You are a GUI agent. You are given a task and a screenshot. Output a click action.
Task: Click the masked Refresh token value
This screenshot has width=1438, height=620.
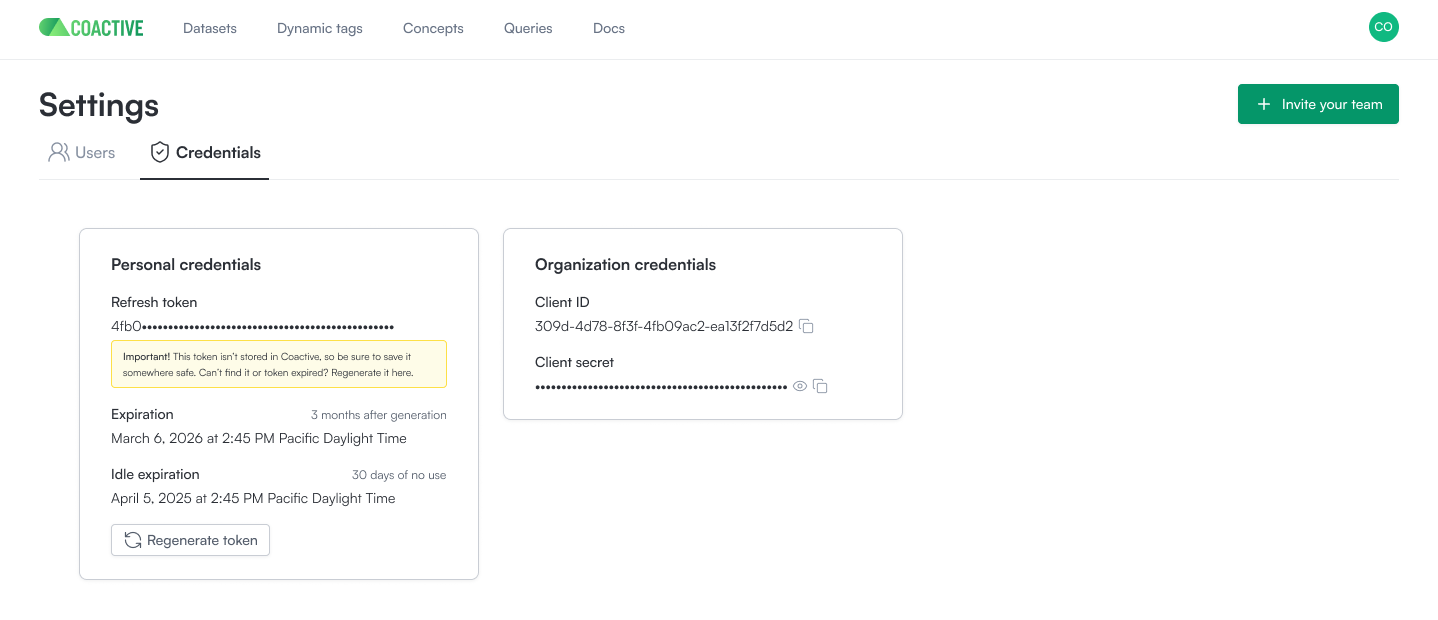pos(252,326)
